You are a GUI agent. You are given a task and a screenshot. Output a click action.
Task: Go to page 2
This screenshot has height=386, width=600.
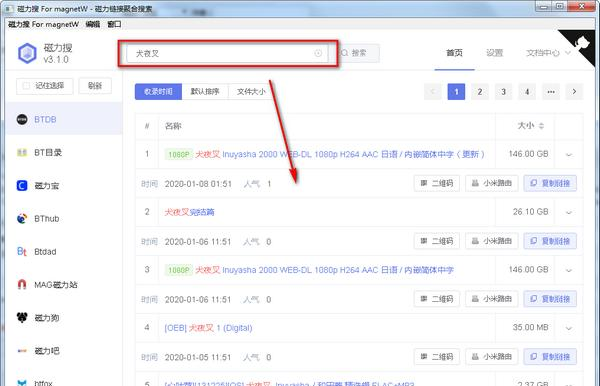coord(480,91)
